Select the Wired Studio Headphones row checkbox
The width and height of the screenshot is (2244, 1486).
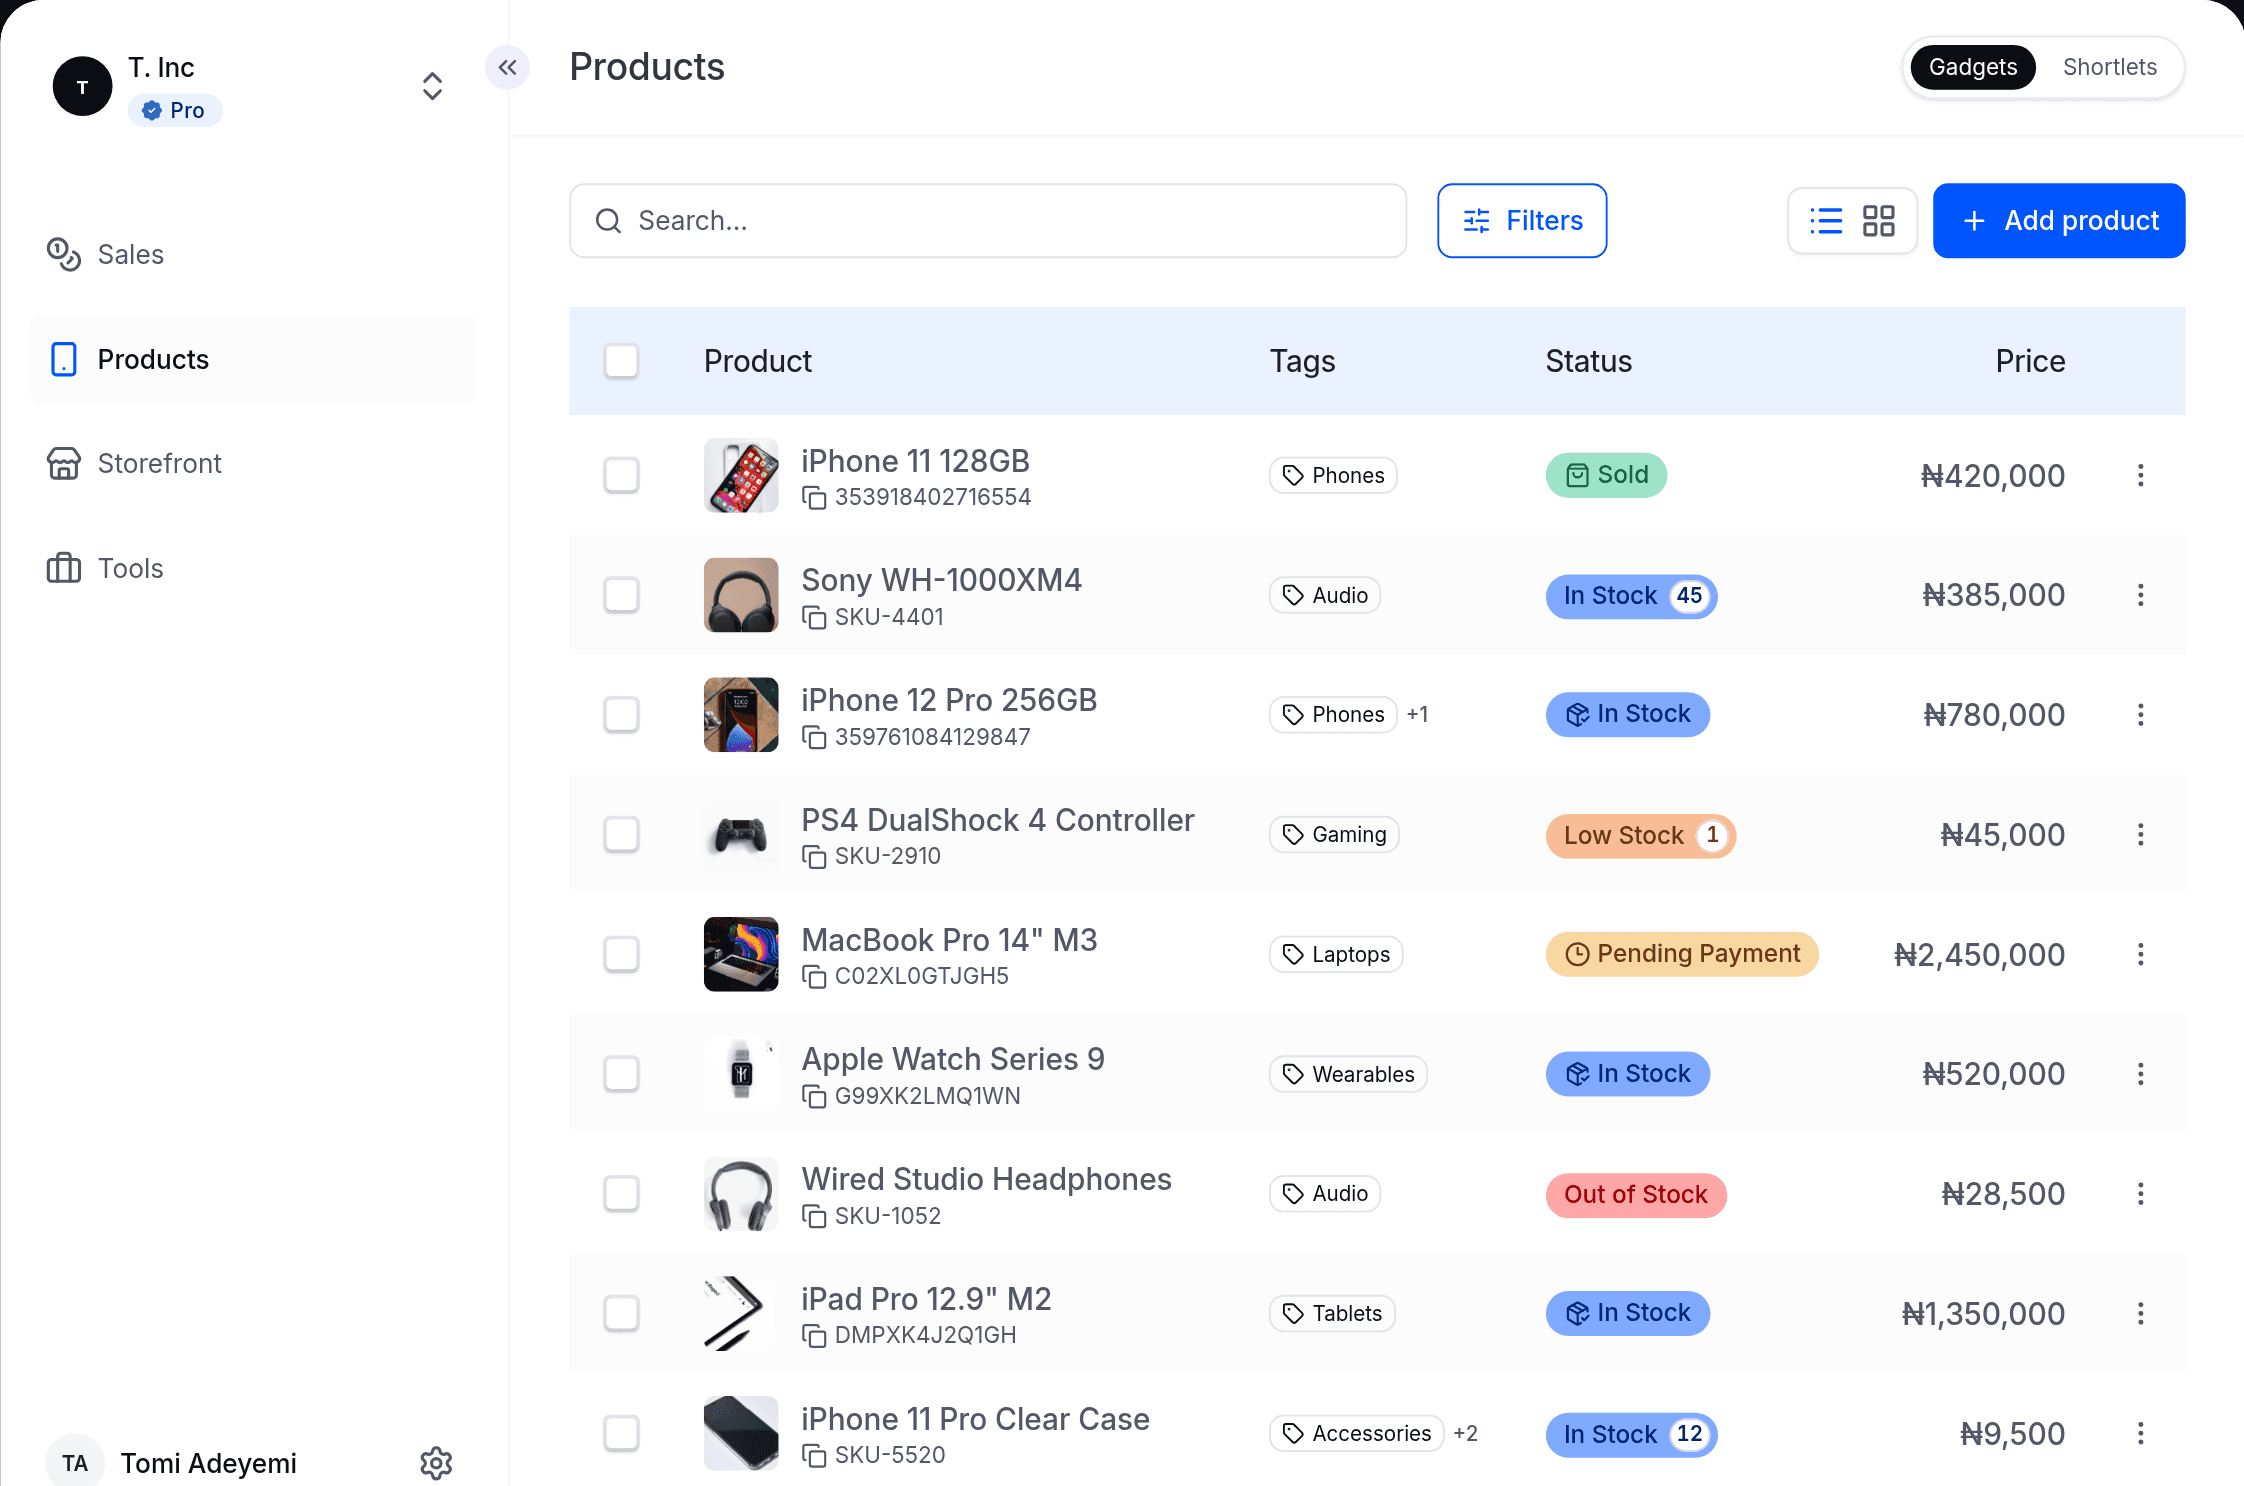click(x=621, y=1193)
